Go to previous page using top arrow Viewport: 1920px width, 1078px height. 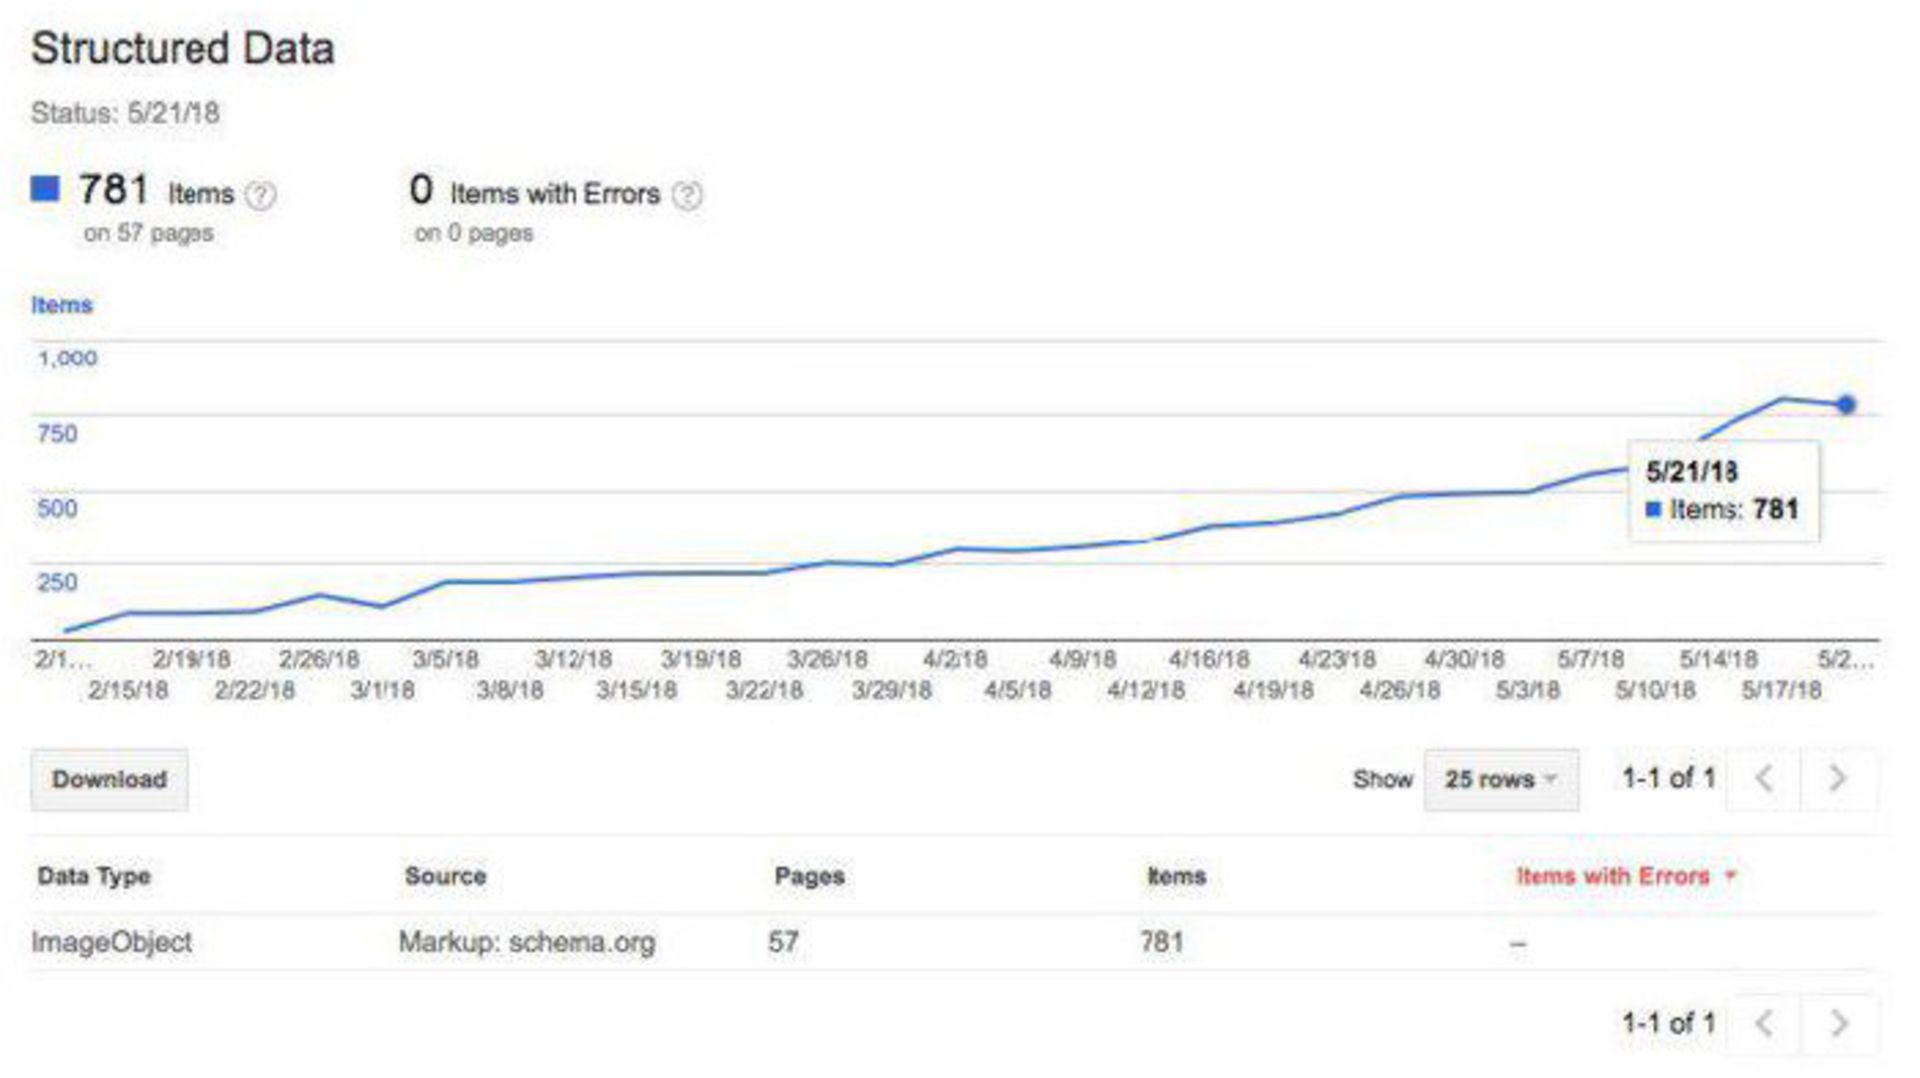click(x=1765, y=778)
